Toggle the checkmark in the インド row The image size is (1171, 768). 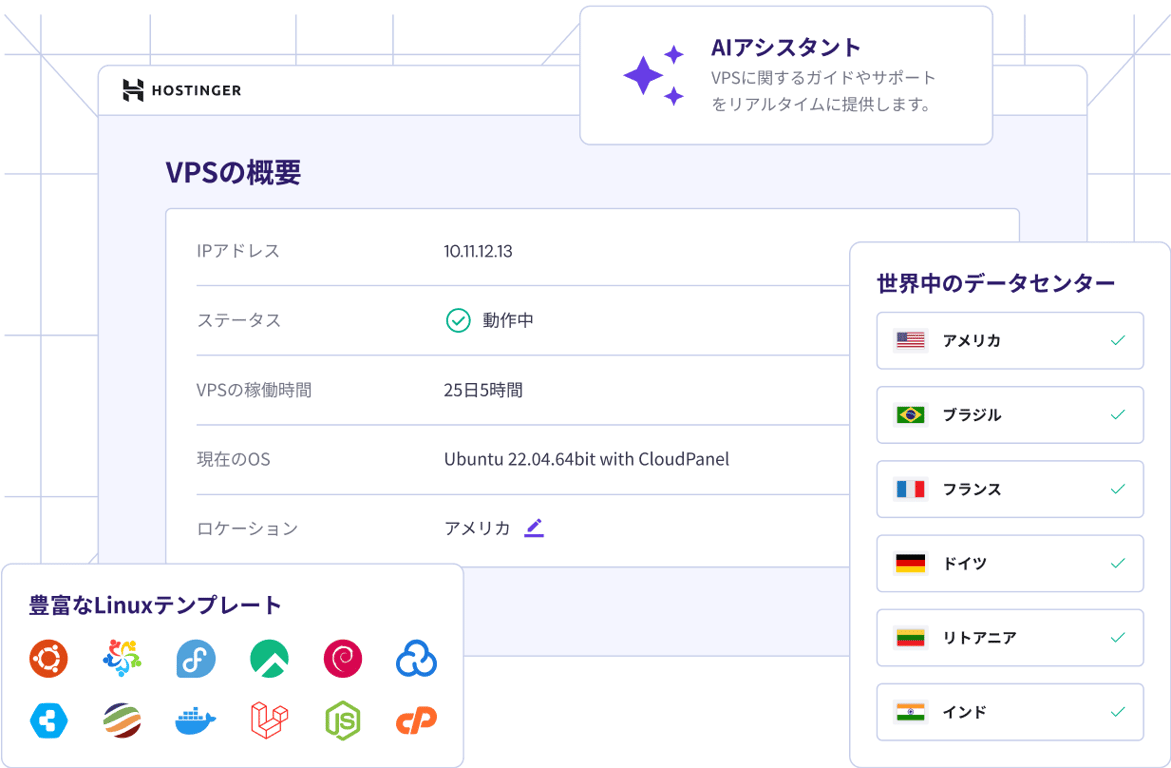1117,712
